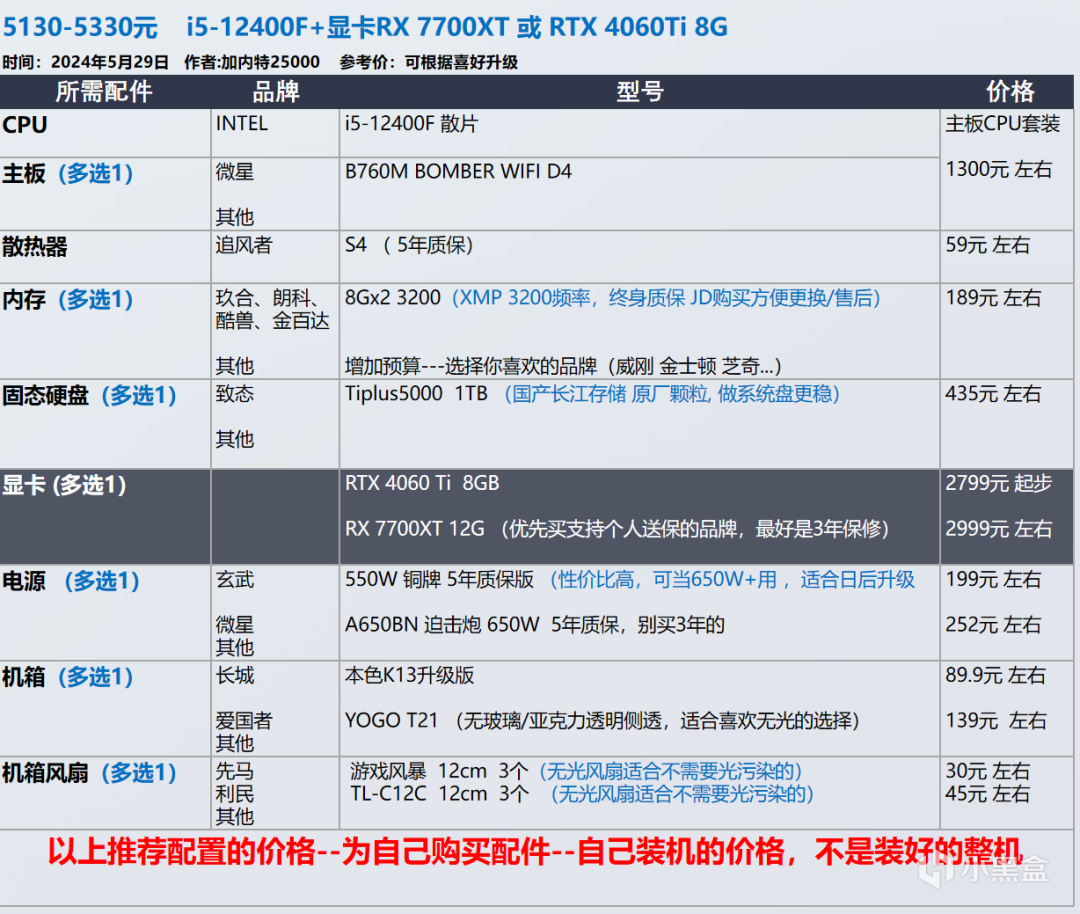The width and height of the screenshot is (1080, 914).
Task: Select the '内存 (多选1)' row label
Action: [x=68, y=300]
